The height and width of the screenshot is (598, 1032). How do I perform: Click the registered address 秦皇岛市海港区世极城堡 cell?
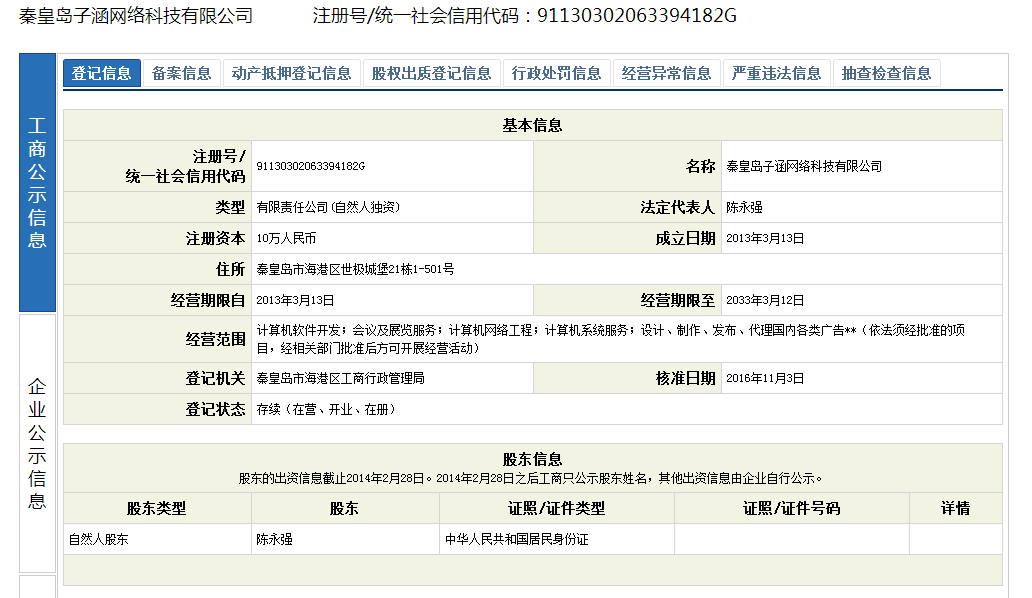pos(355,268)
